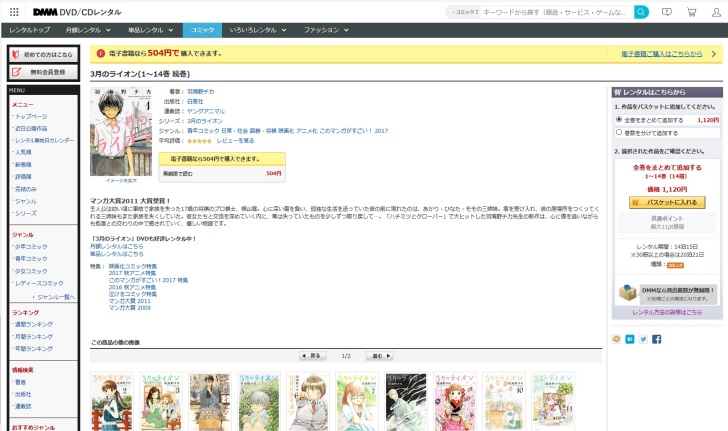
Task: Open the help chat icon in header
Action: click(667, 12)
